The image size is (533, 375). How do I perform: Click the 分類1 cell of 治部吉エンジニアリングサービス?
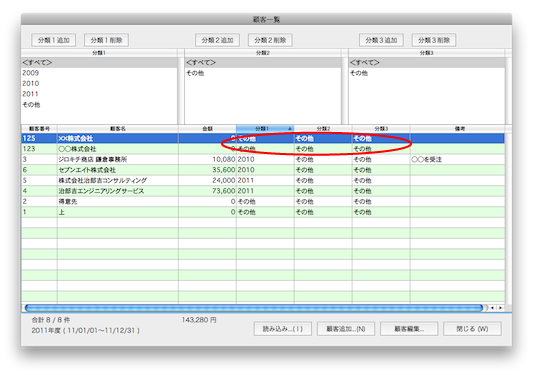click(x=265, y=191)
